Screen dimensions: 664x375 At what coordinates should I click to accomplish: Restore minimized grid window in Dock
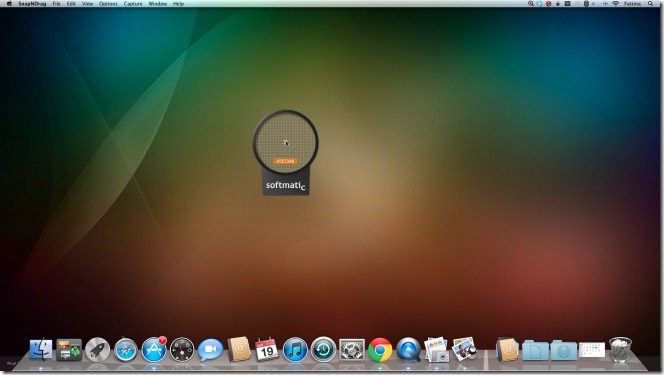point(592,350)
